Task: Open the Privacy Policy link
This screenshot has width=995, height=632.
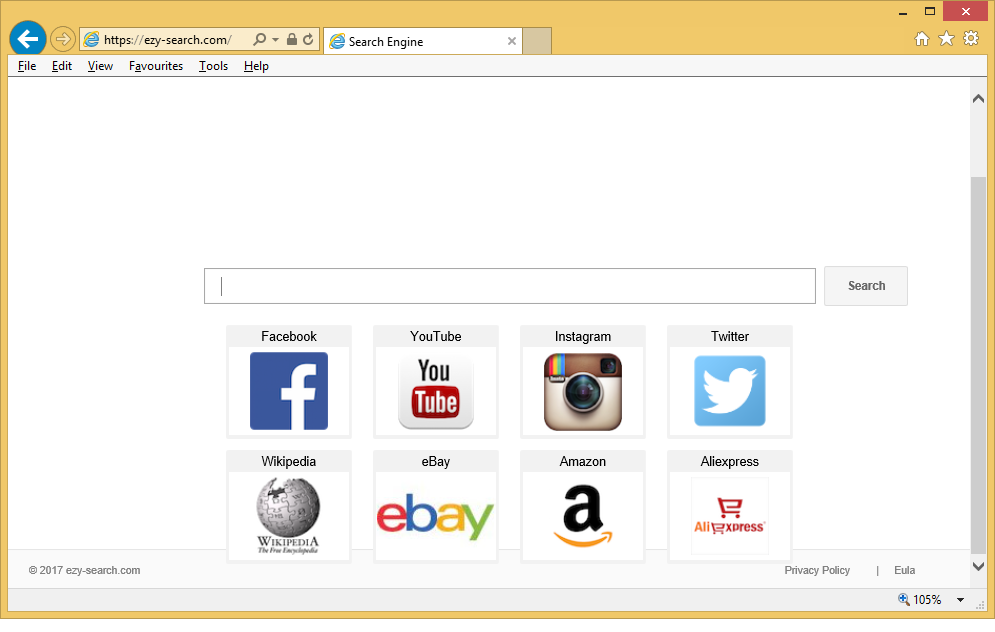Action: click(817, 570)
